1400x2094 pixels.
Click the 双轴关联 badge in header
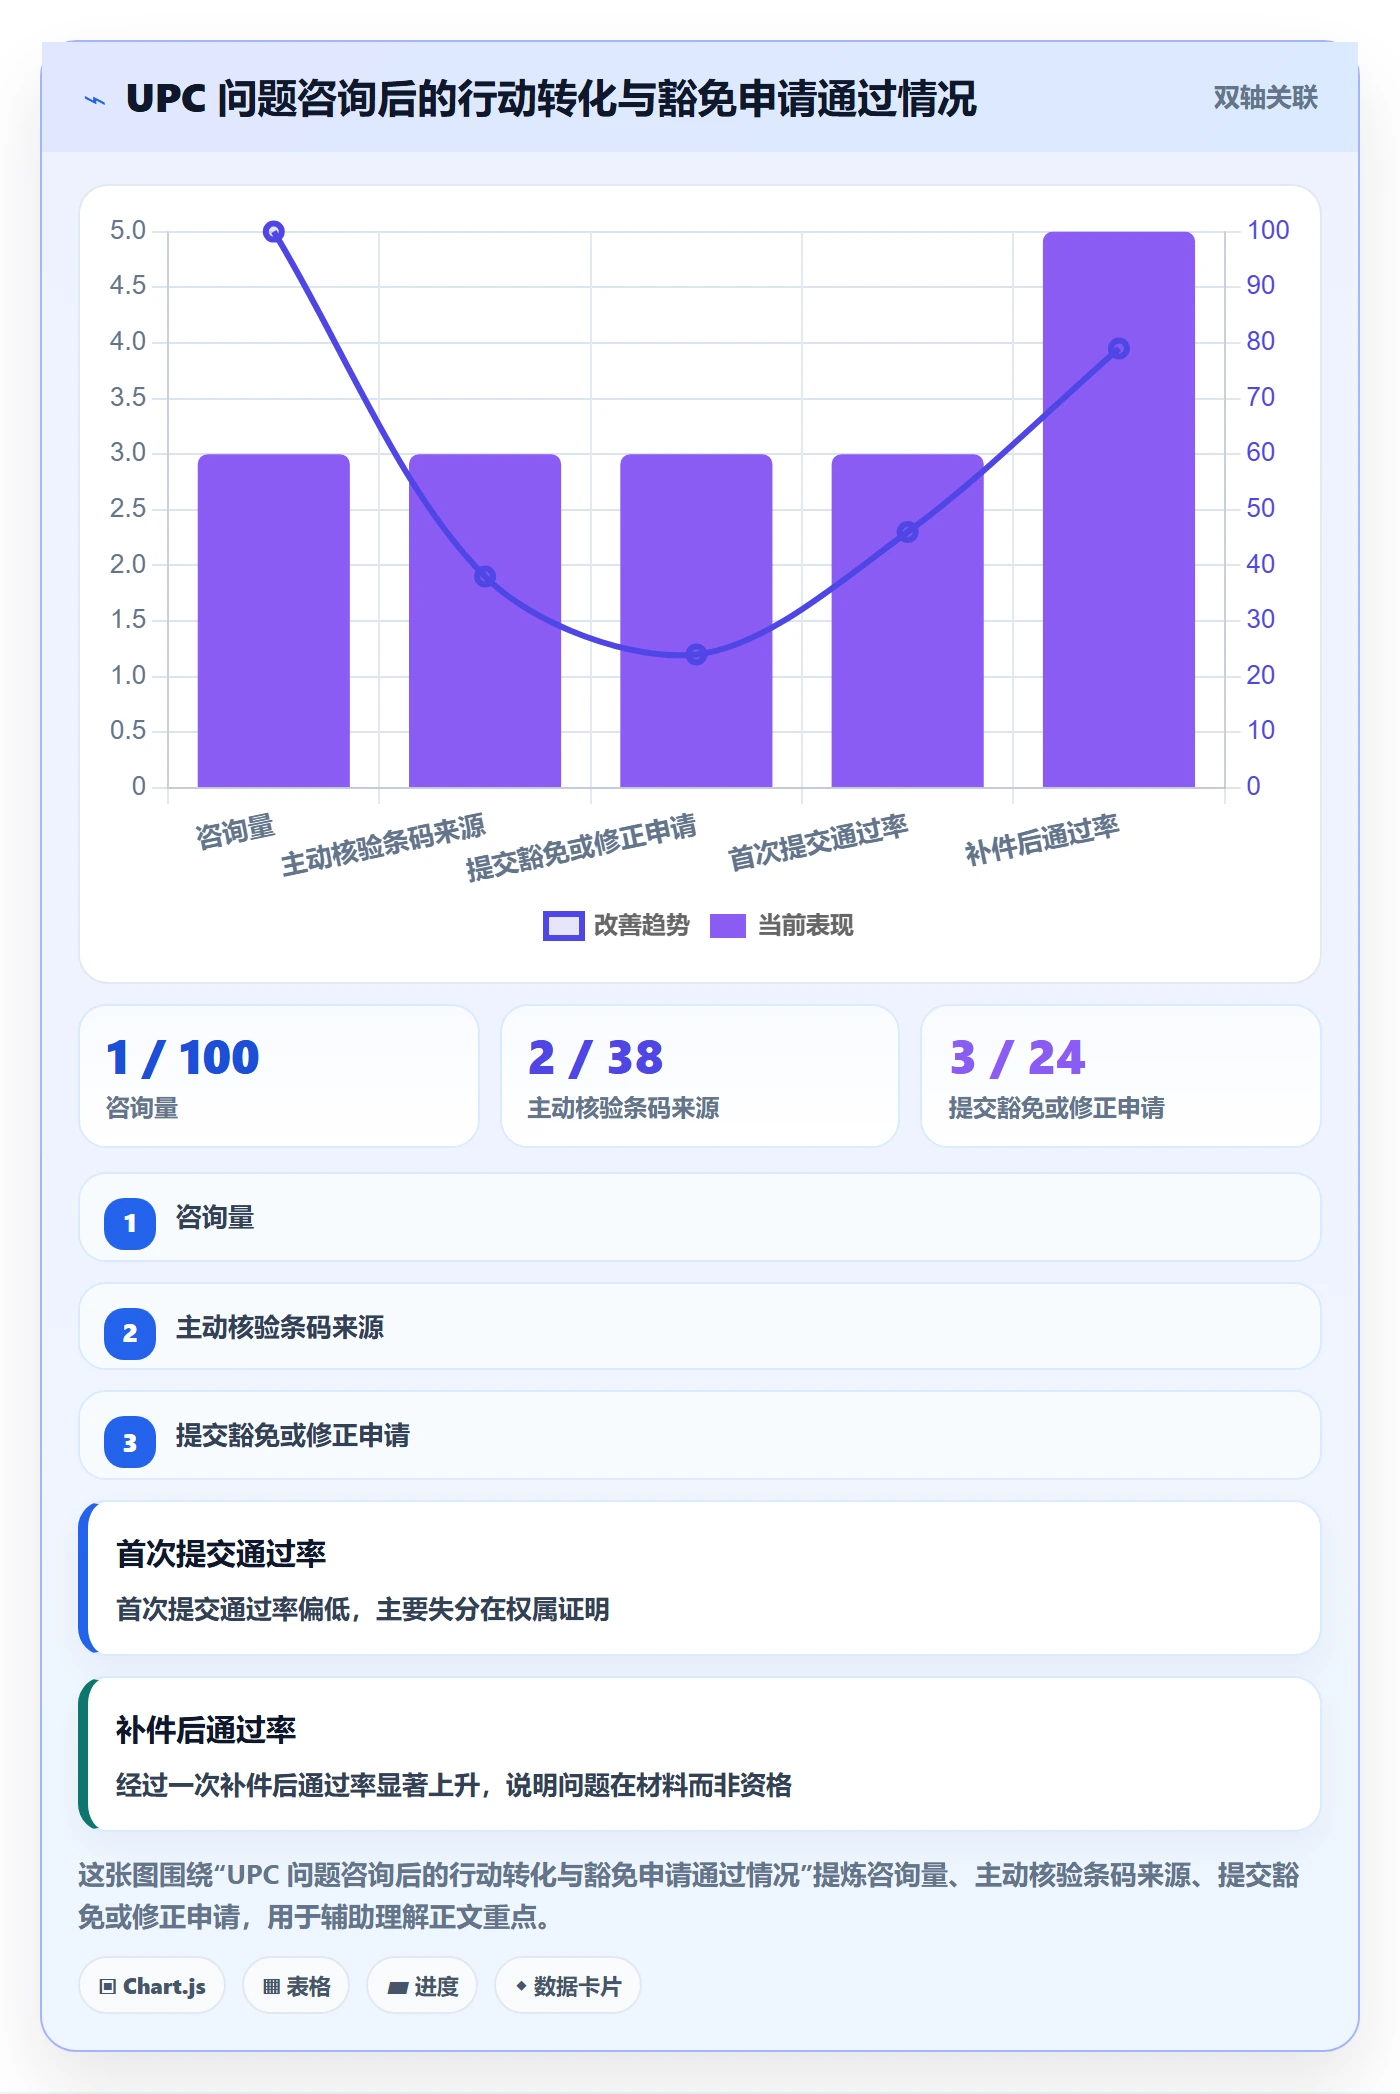(1265, 97)
